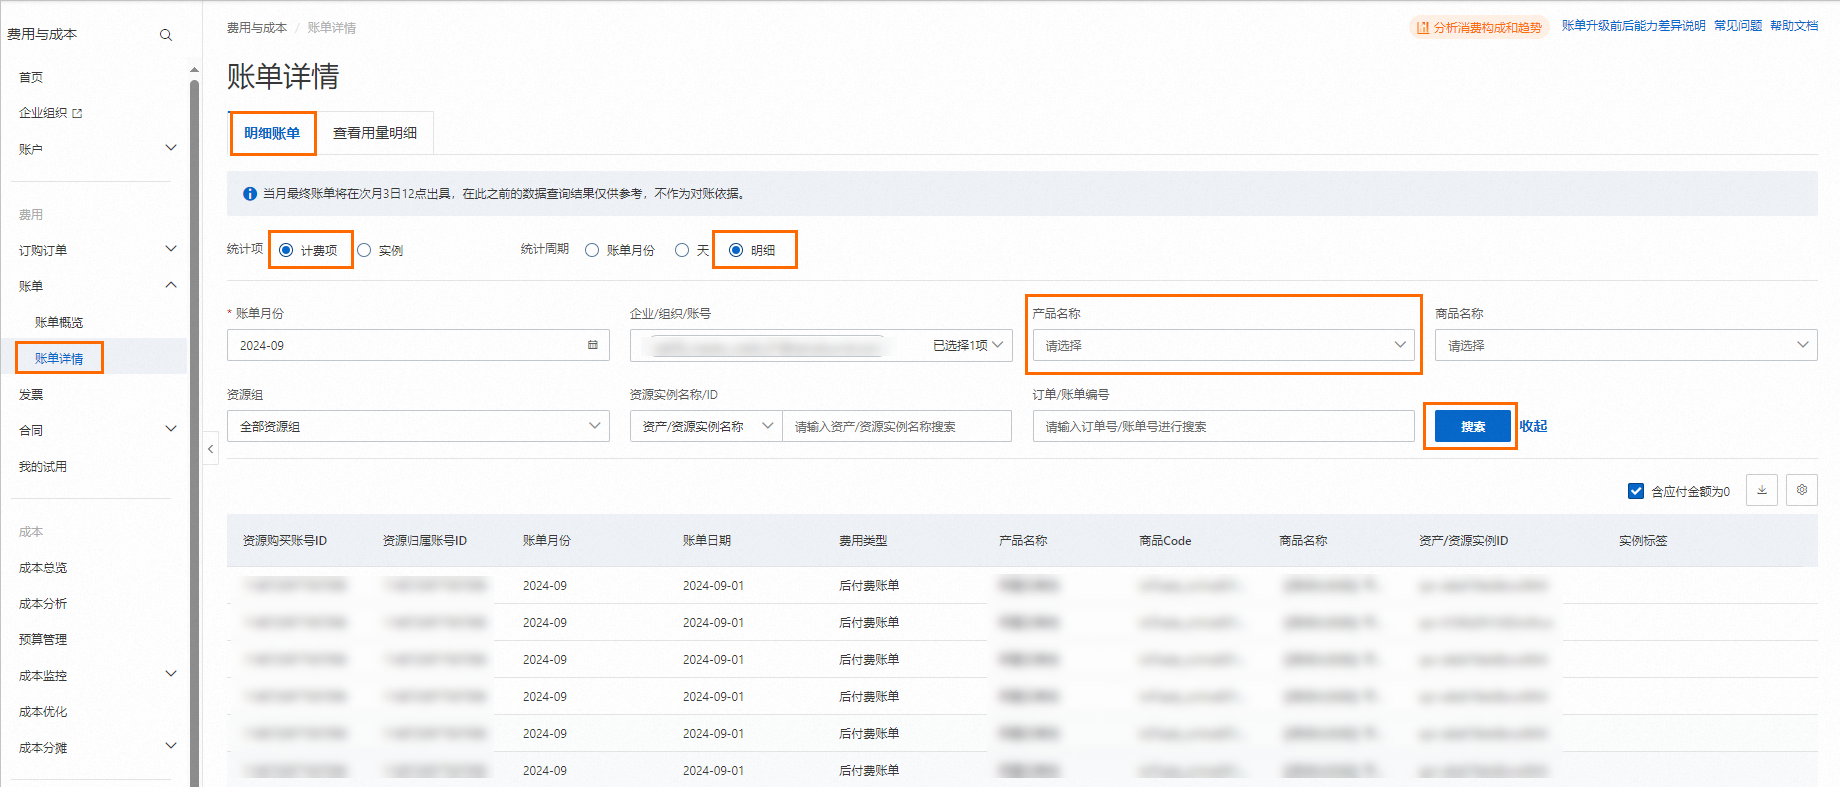Image resolution: width=1840 pixels, height=787 pixels.
Task: Open 成本分析 in sidebar
Action: tap(43, 603)
